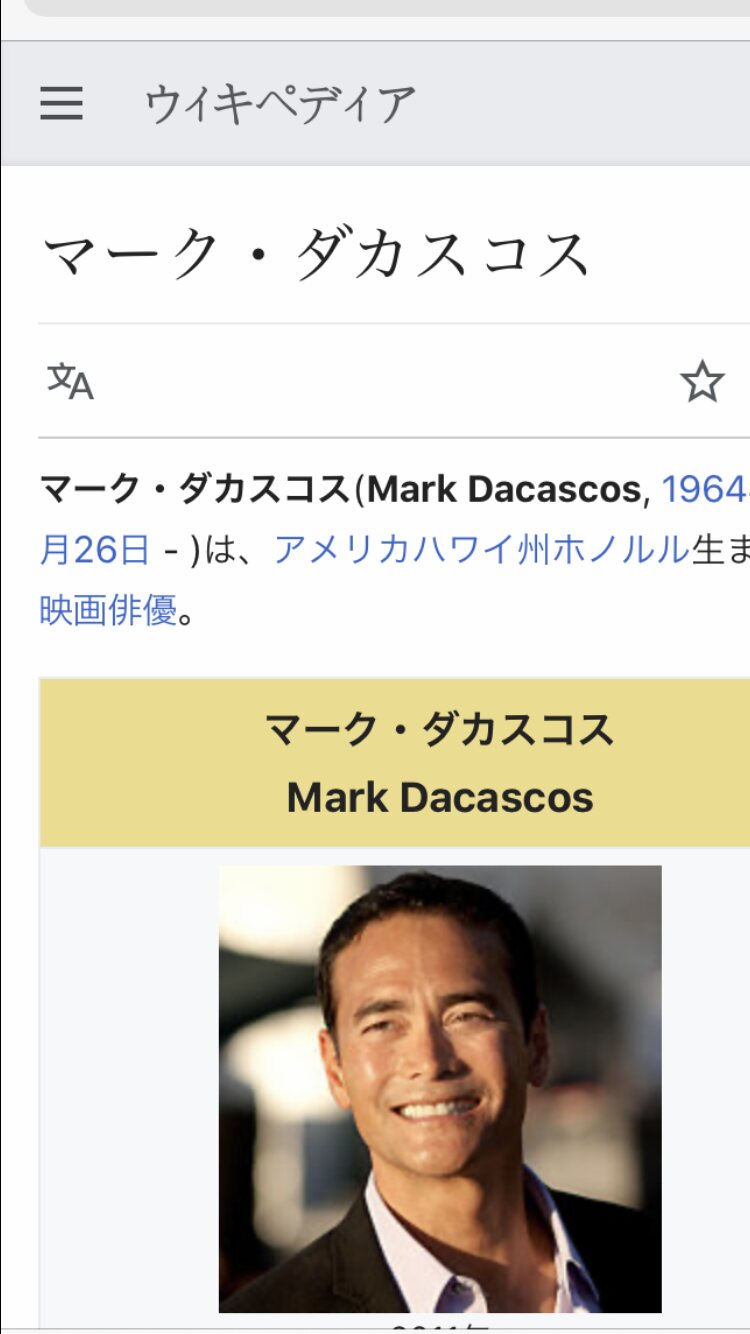
Task: Go to the ウィキペディア home logo
Action: point(280,104)
